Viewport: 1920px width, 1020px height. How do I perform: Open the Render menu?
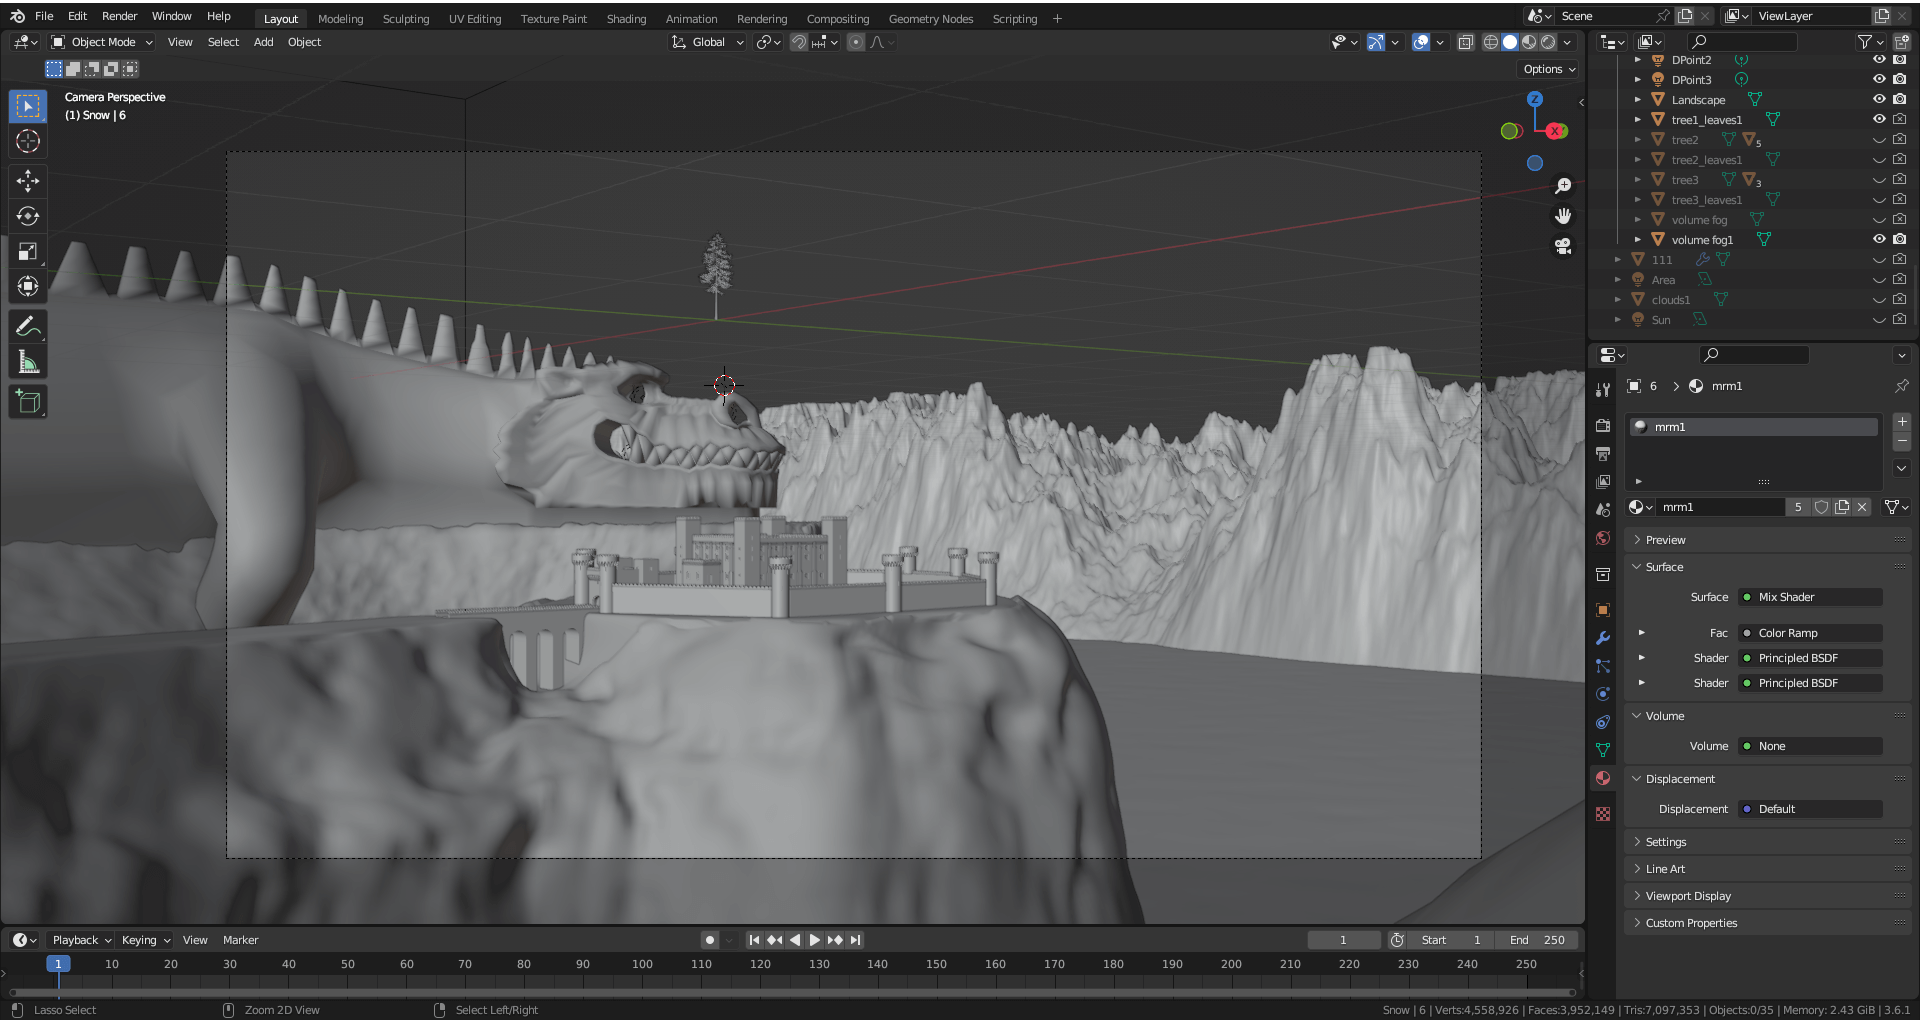(119, 16)
